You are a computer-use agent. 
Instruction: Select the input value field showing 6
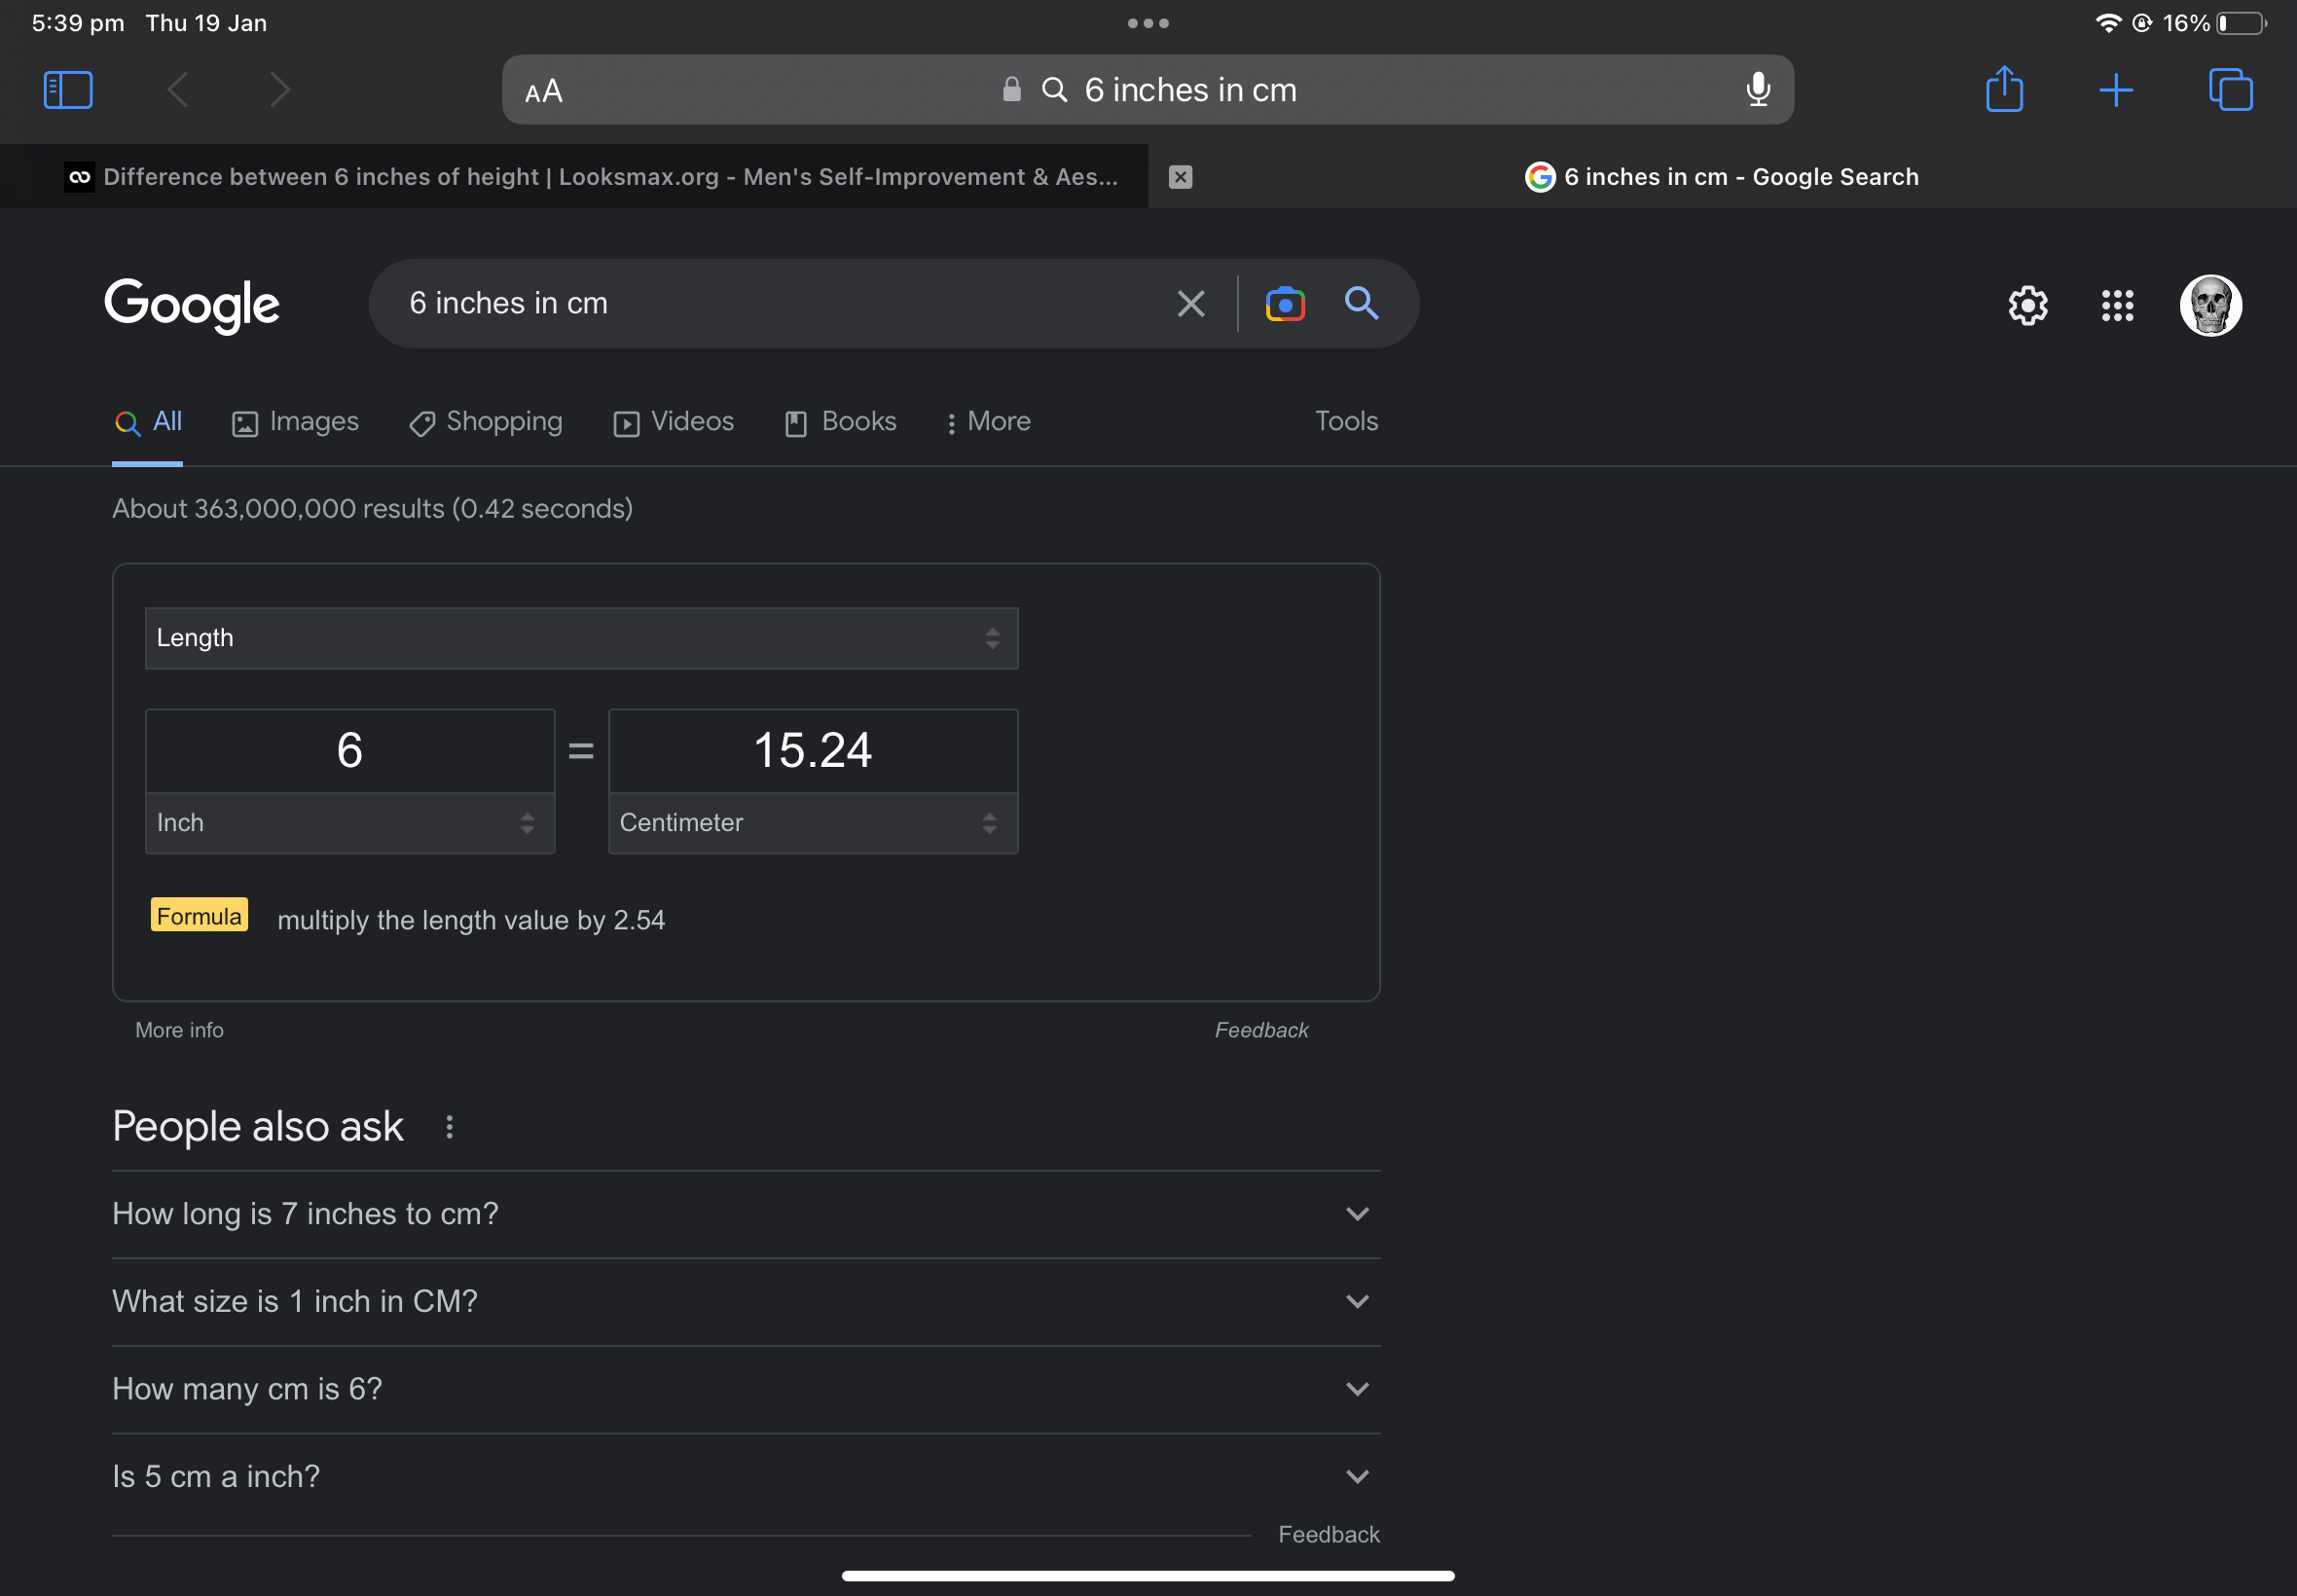coord(349,751)
